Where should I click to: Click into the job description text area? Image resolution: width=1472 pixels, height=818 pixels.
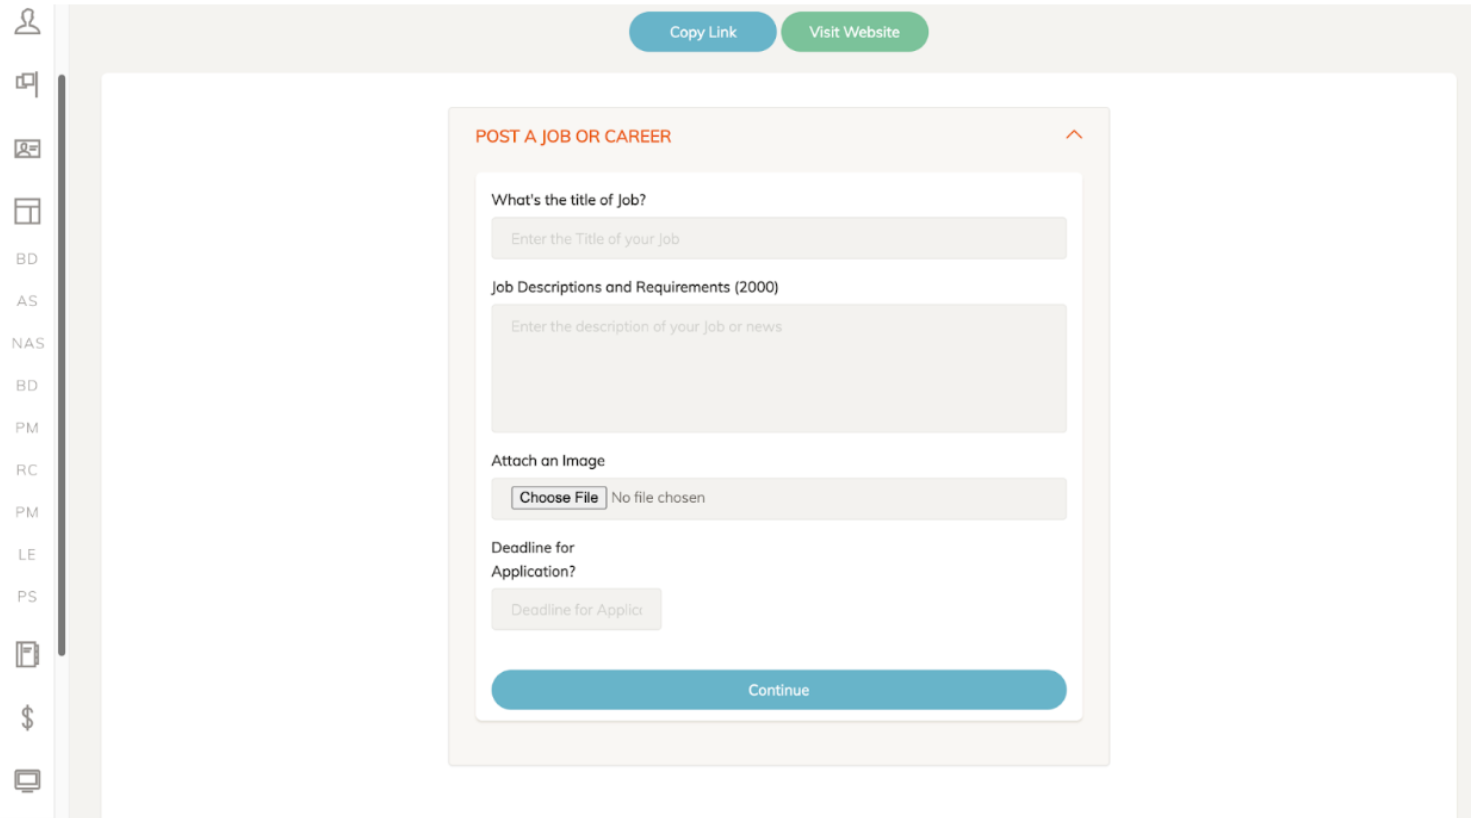778,368
